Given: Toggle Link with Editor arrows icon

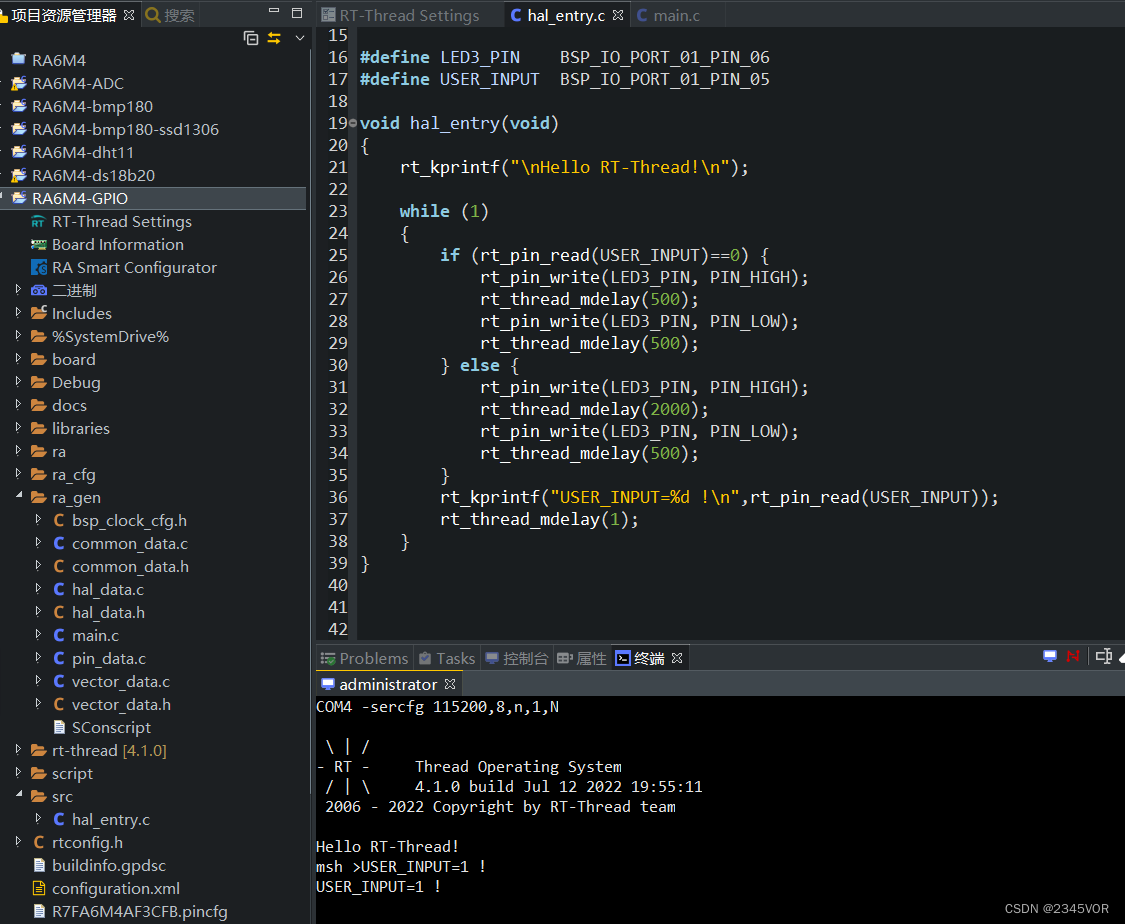Looking at the screenshot, I should pos(274,38).
